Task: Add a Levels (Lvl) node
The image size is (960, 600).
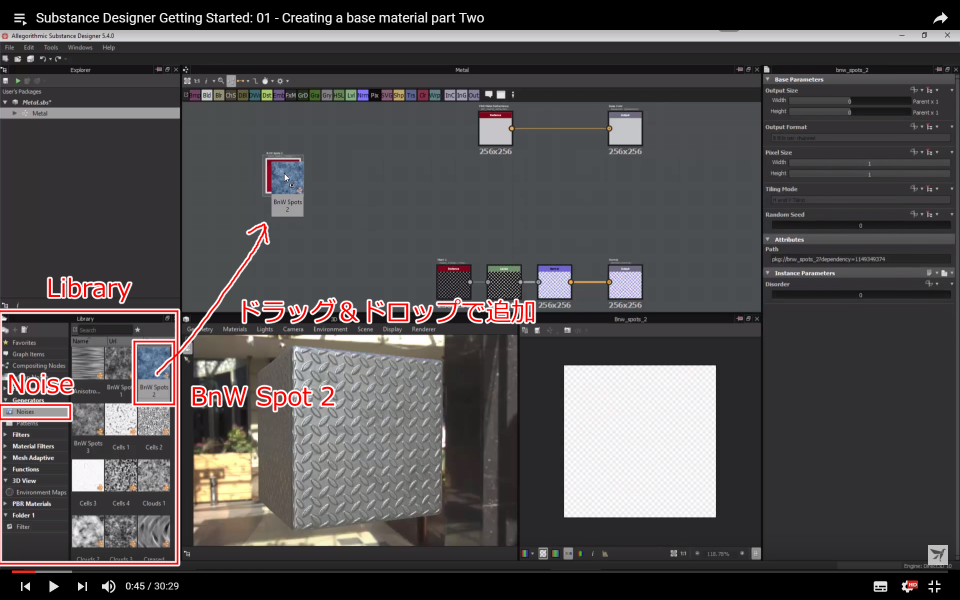Action: point(351,96)
